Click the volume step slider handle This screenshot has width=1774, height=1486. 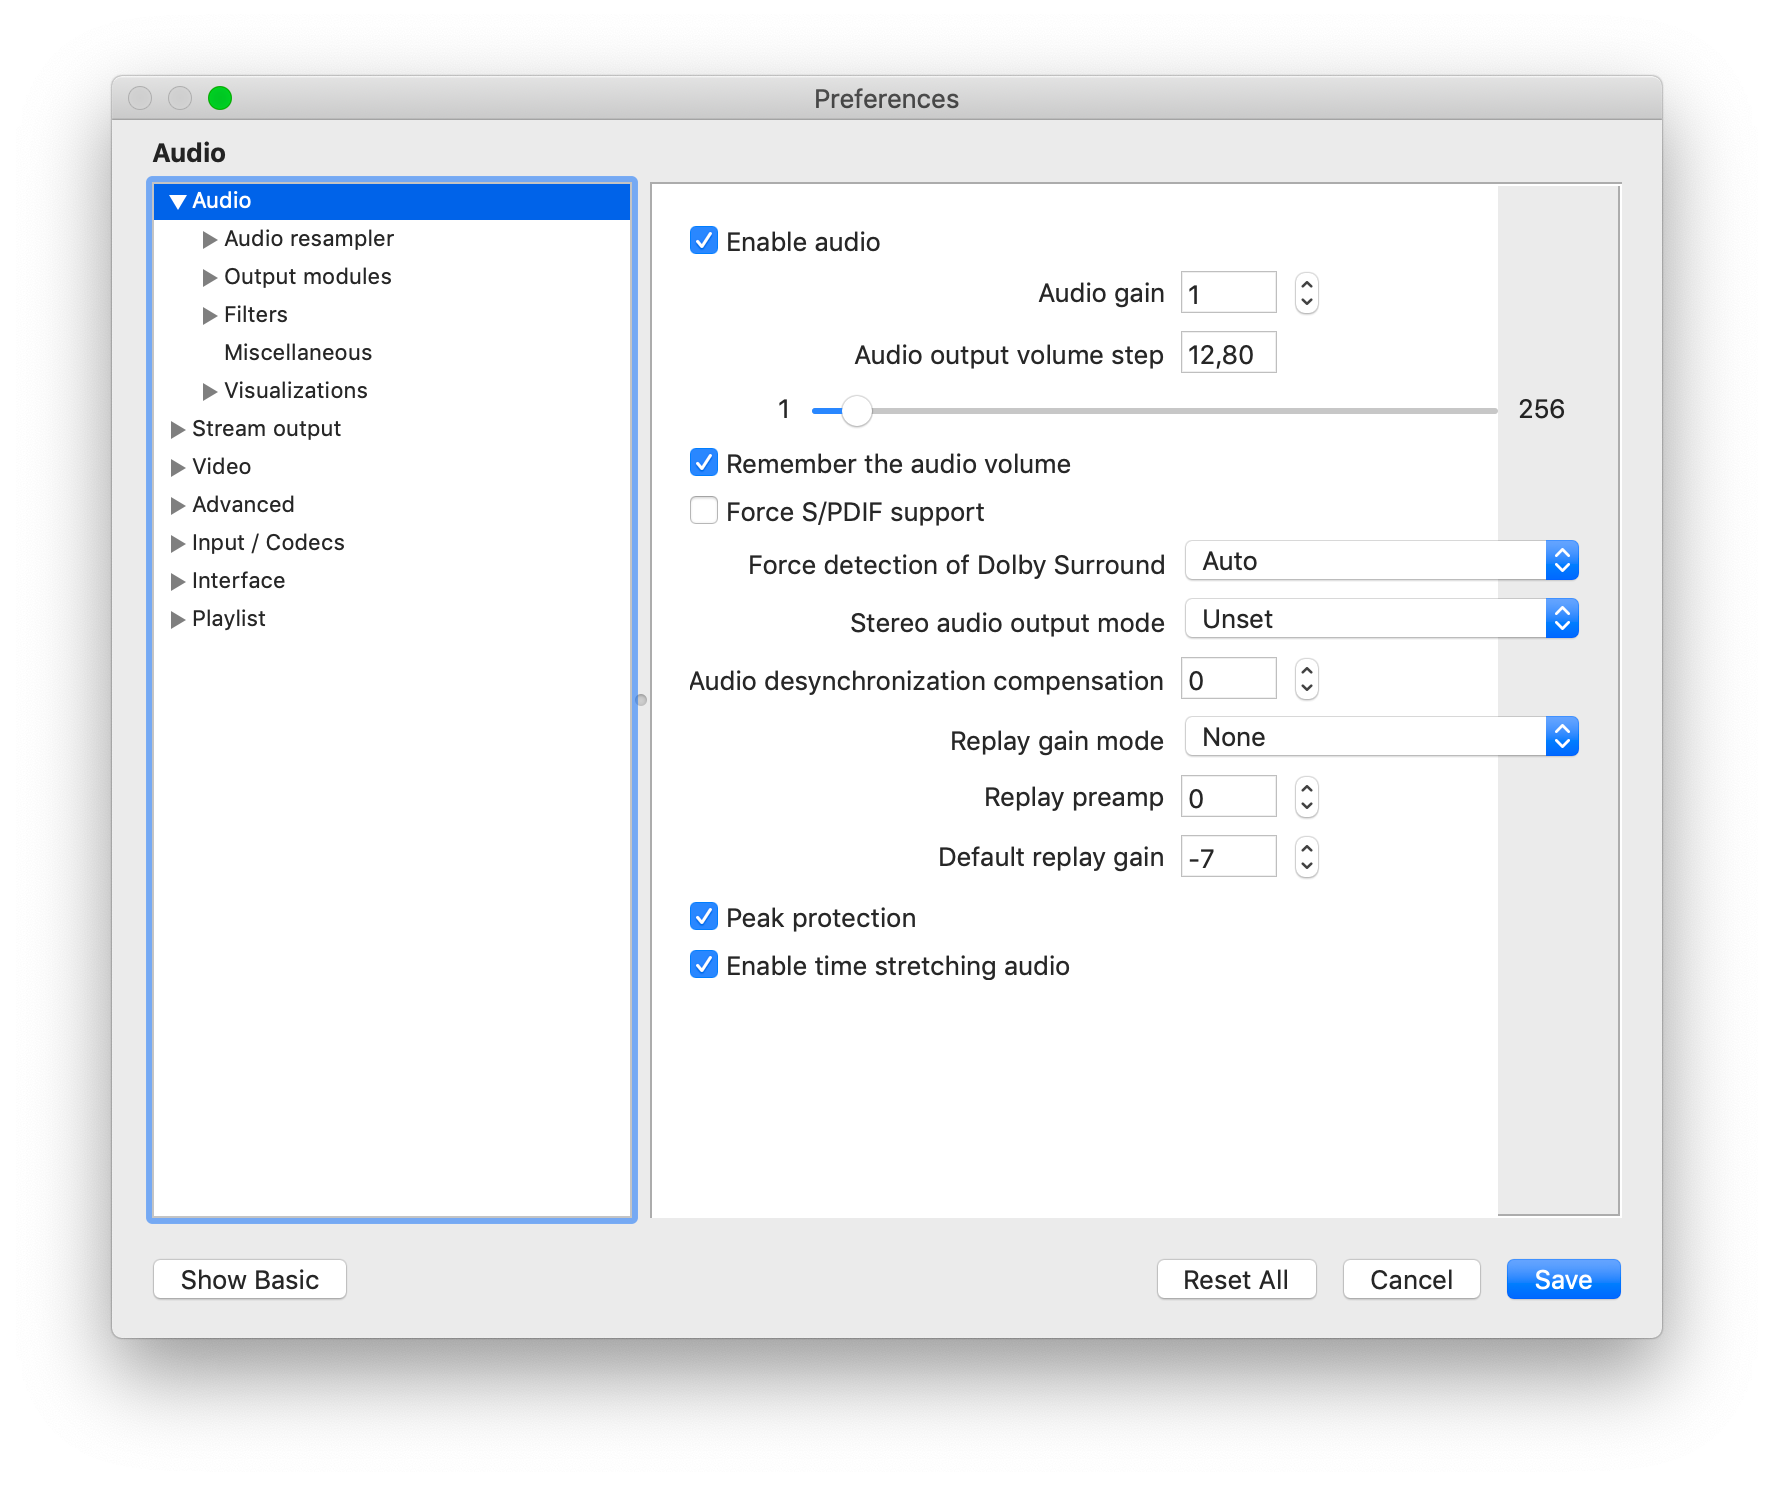click(x=856, y=410)
